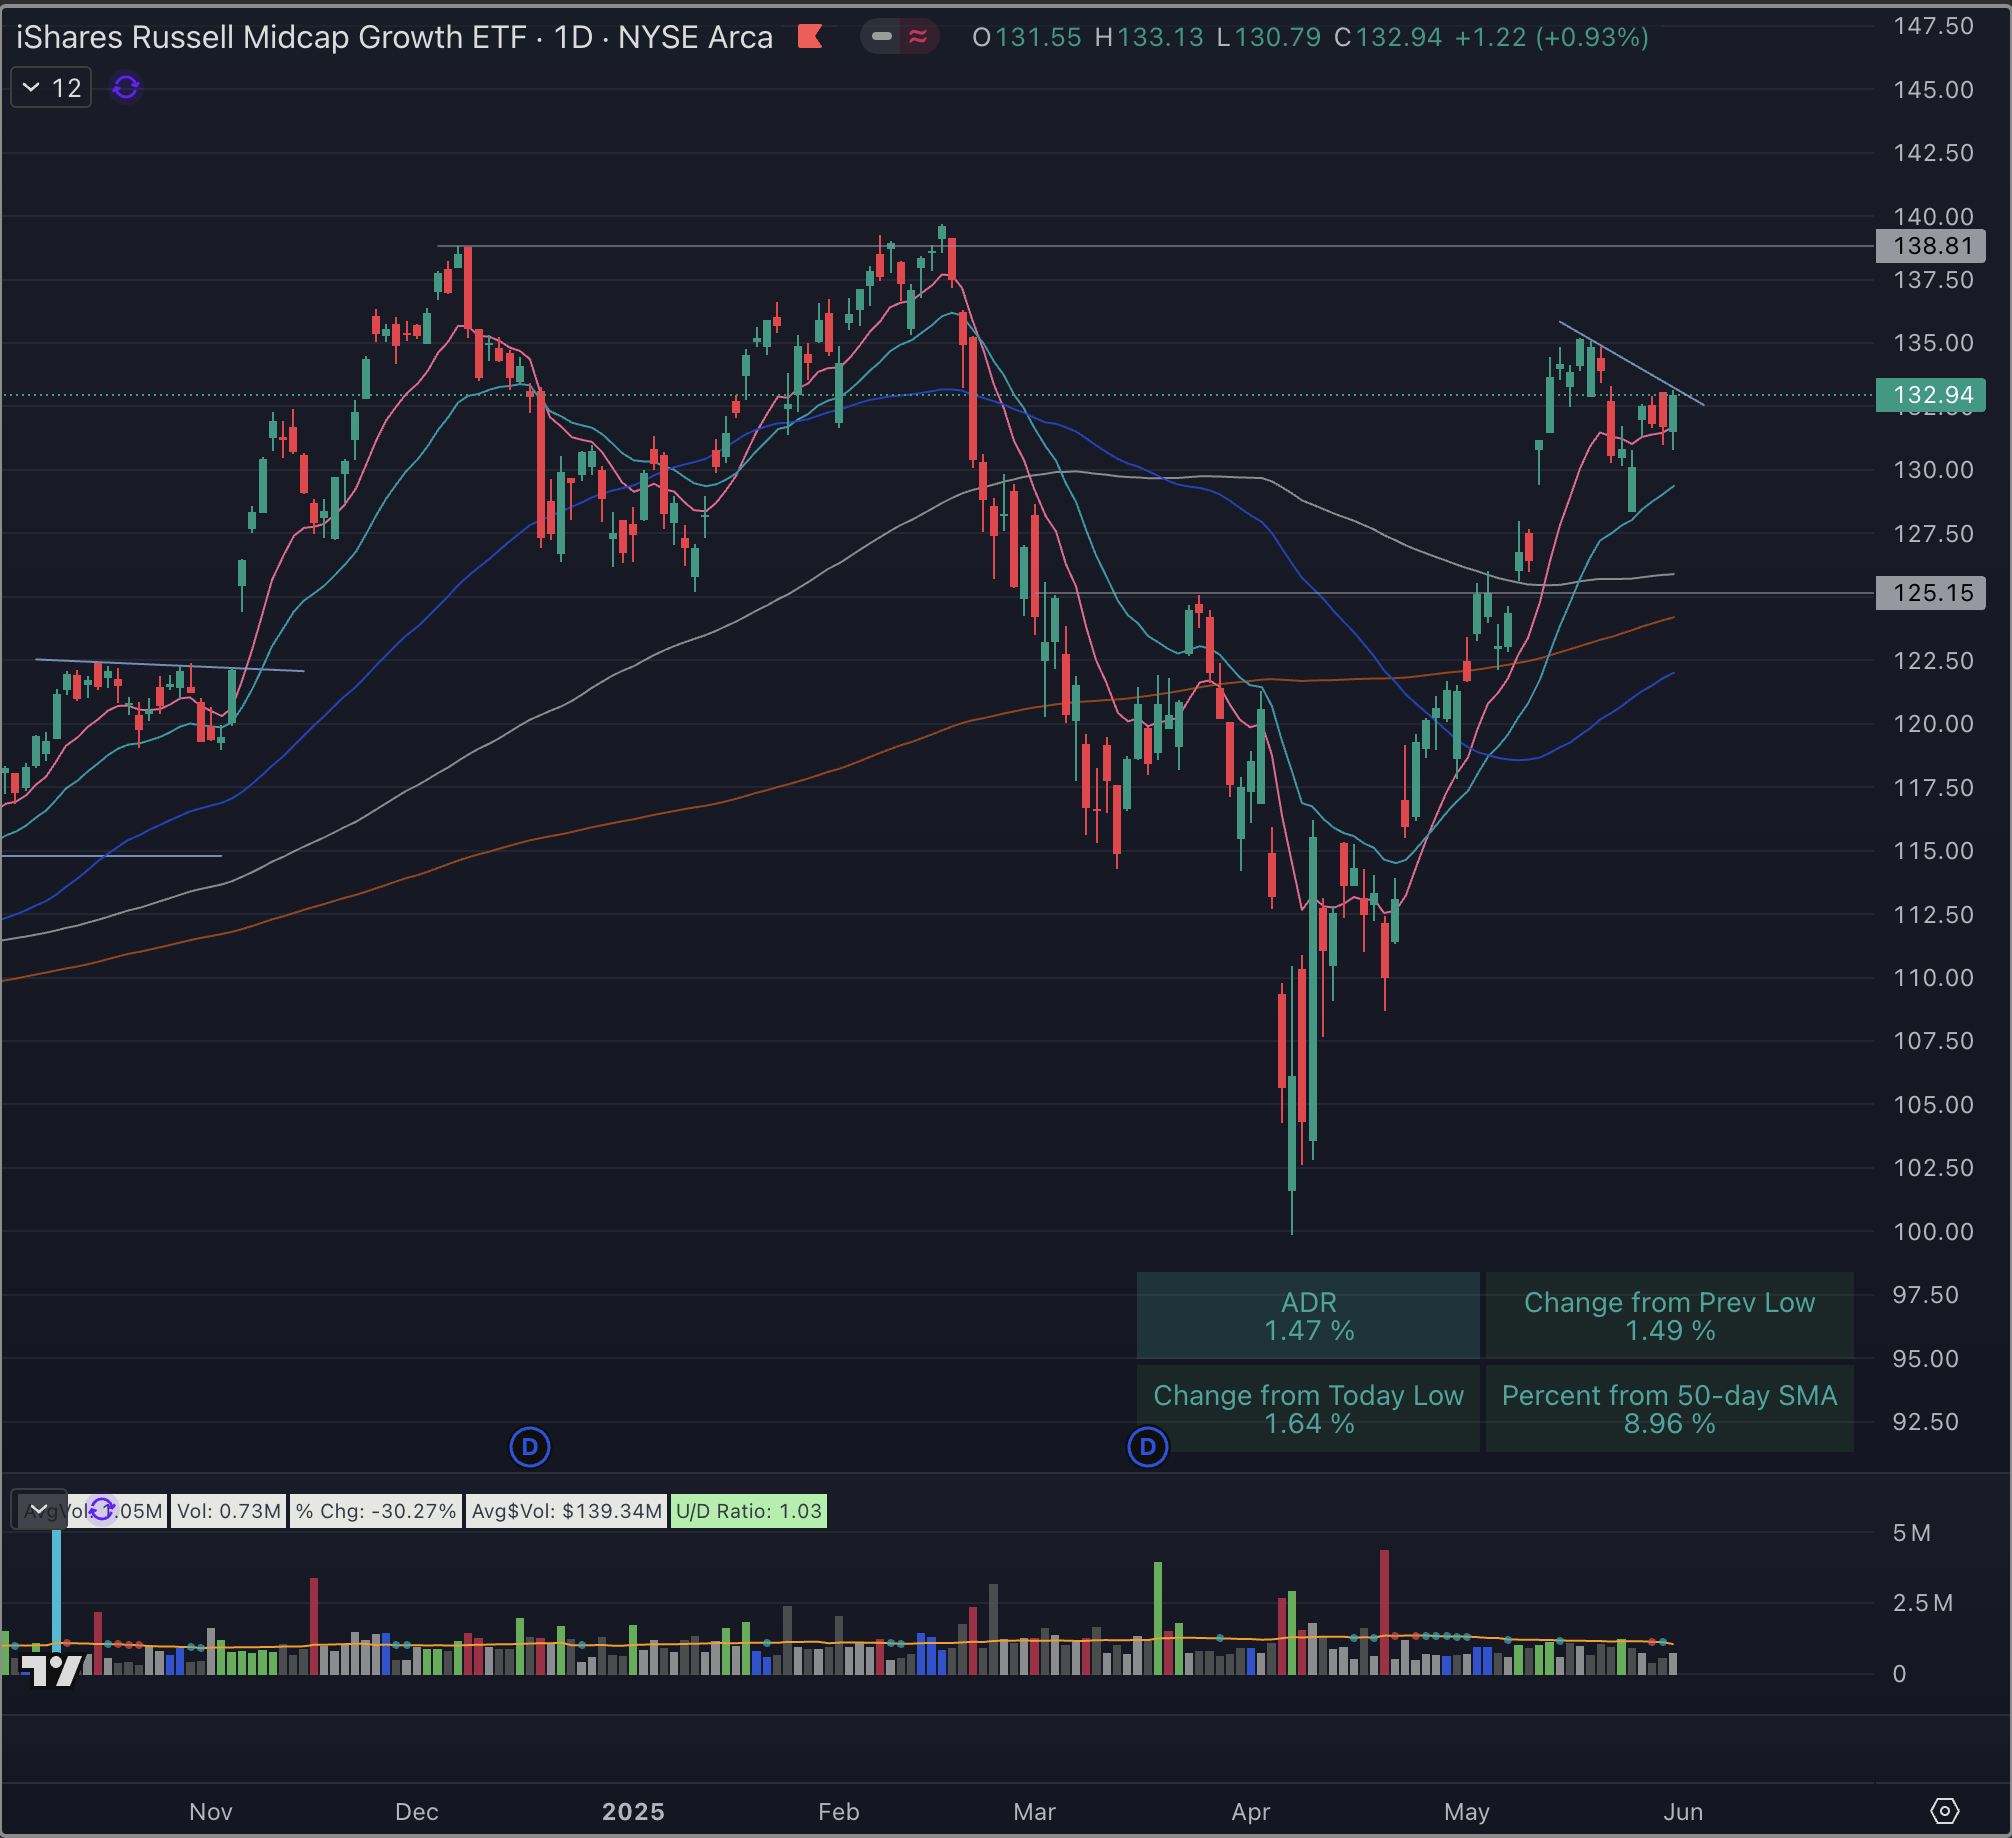Click the dividend D marker under March
The width and height of the screenshot is (2012, 1838).
click(x=1147, y=1447)
